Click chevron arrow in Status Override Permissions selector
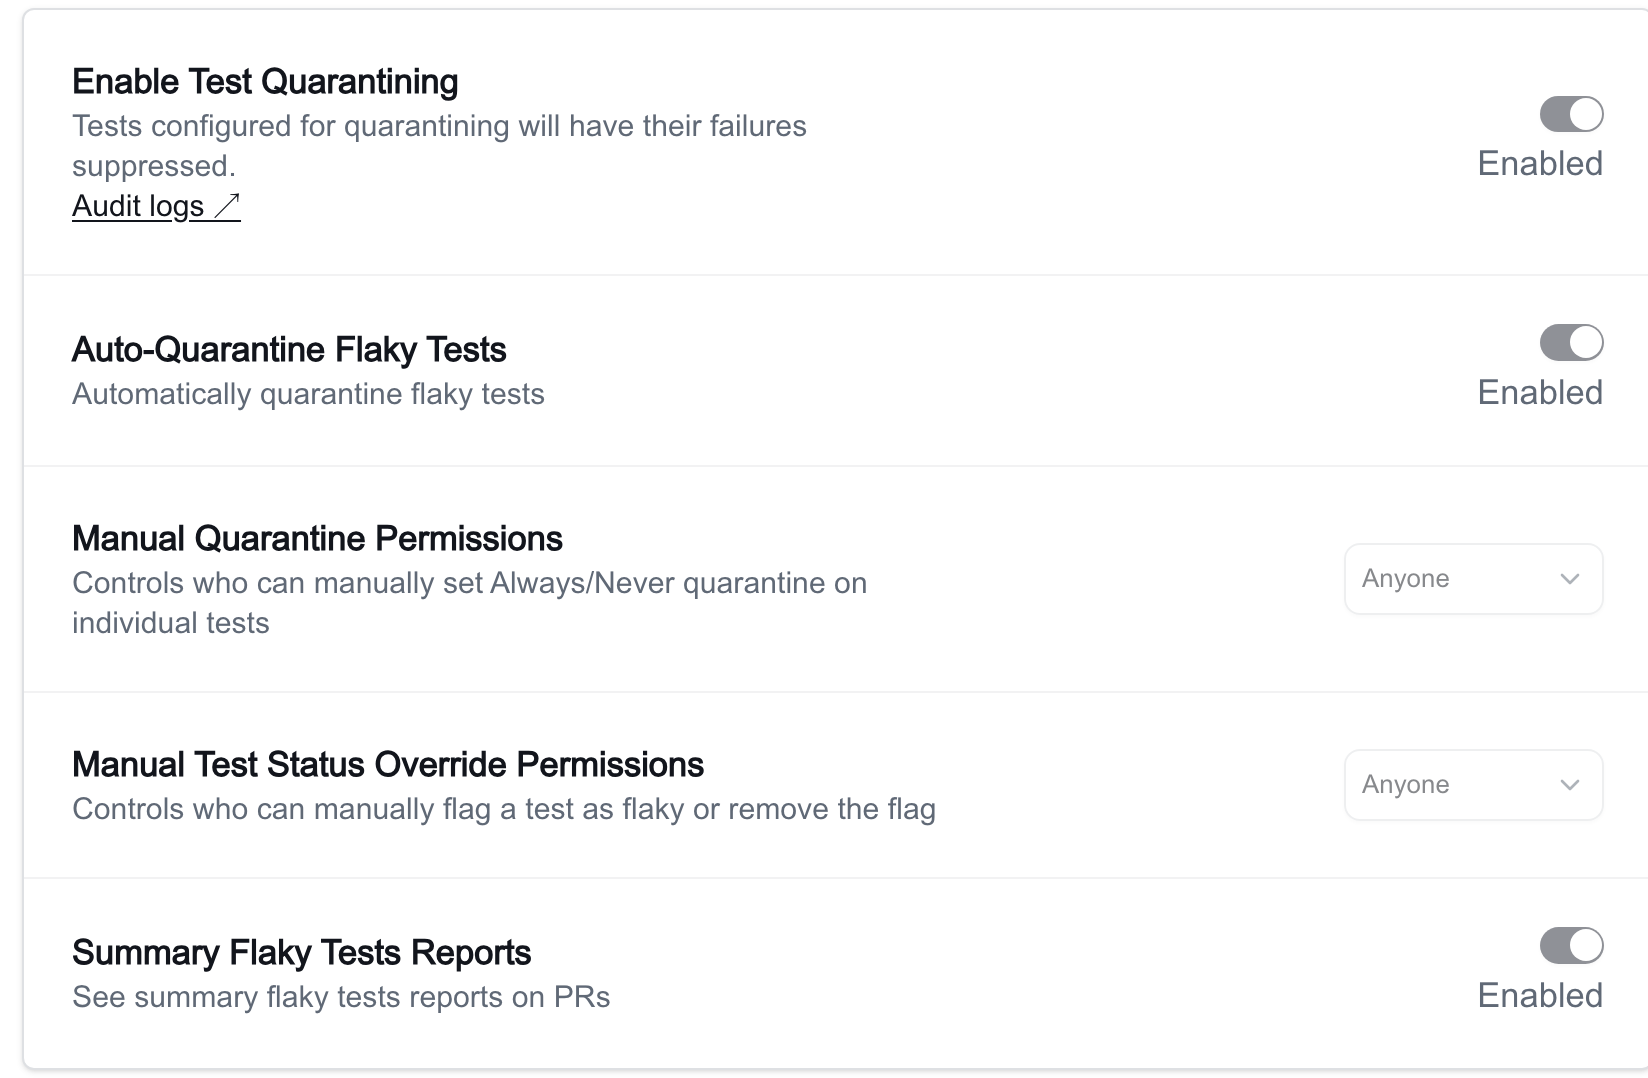This screenshot has height=1078, width=1648. [x=1569, y=785]
